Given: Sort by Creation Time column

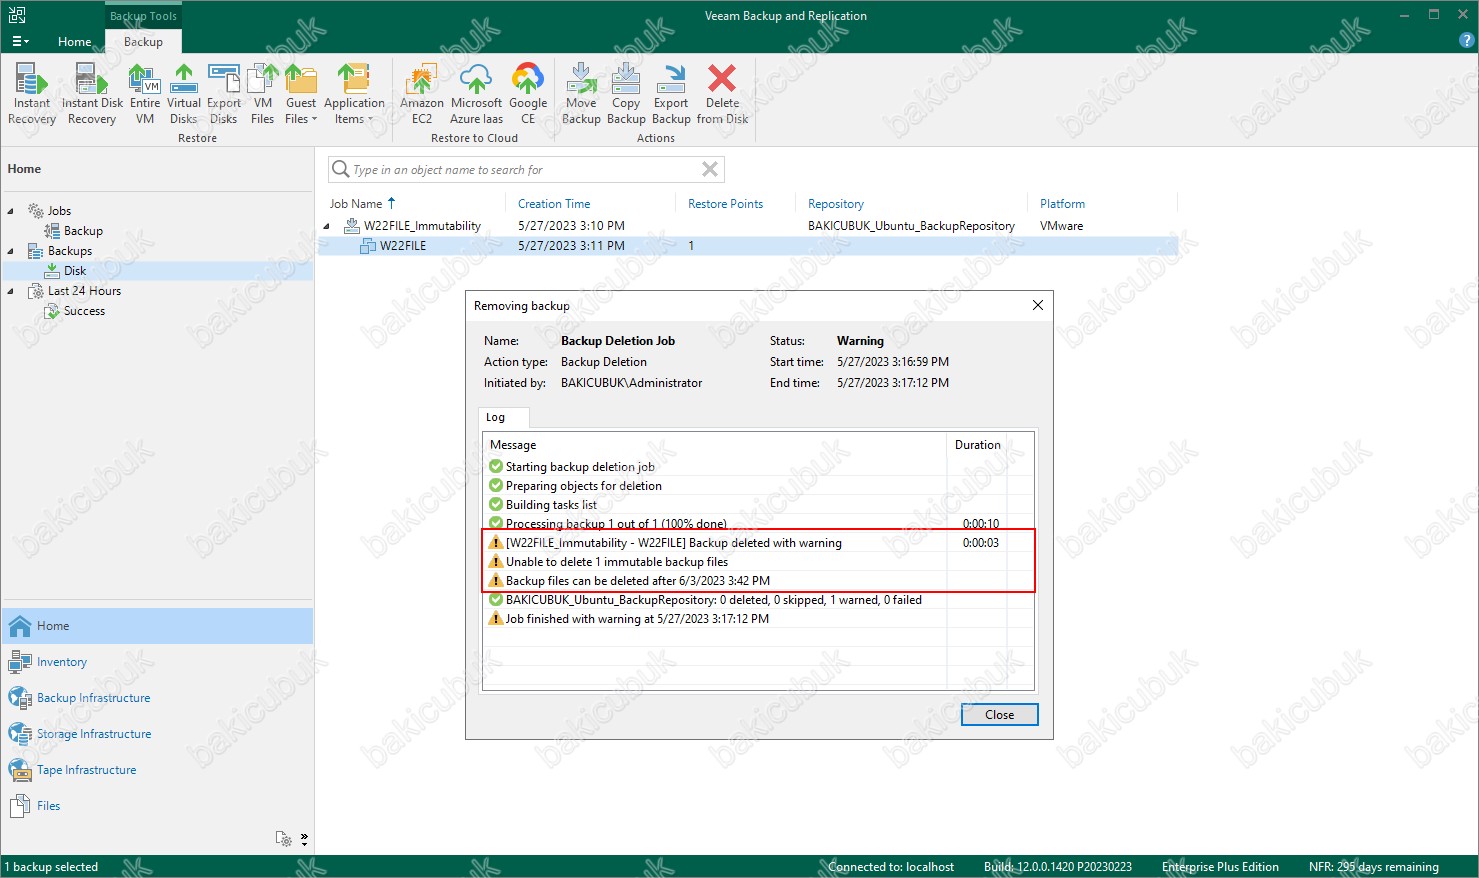Looking at the screenshot, I should pos(554,204).
